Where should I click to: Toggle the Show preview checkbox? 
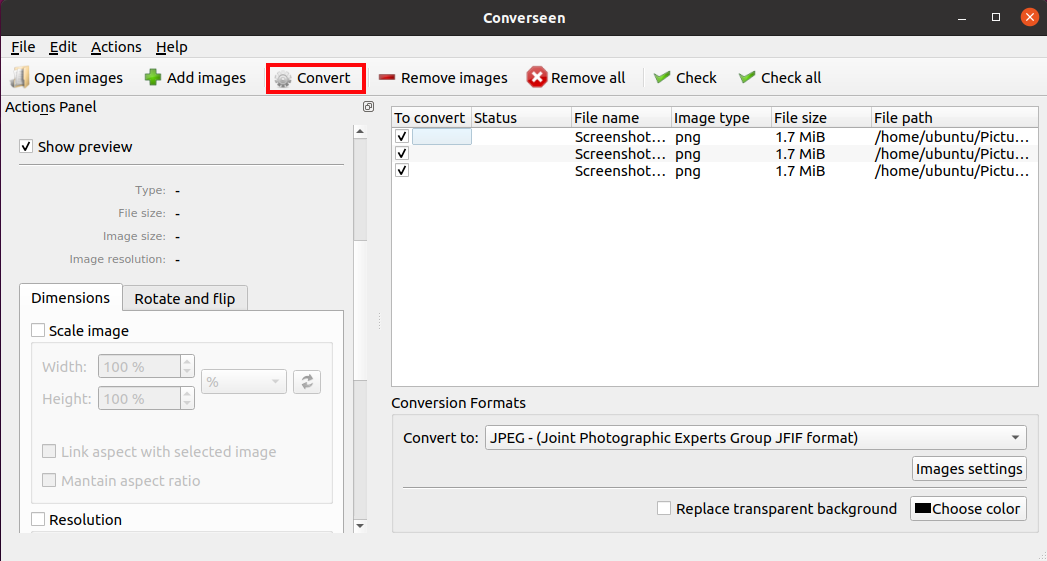click(26, 146)
